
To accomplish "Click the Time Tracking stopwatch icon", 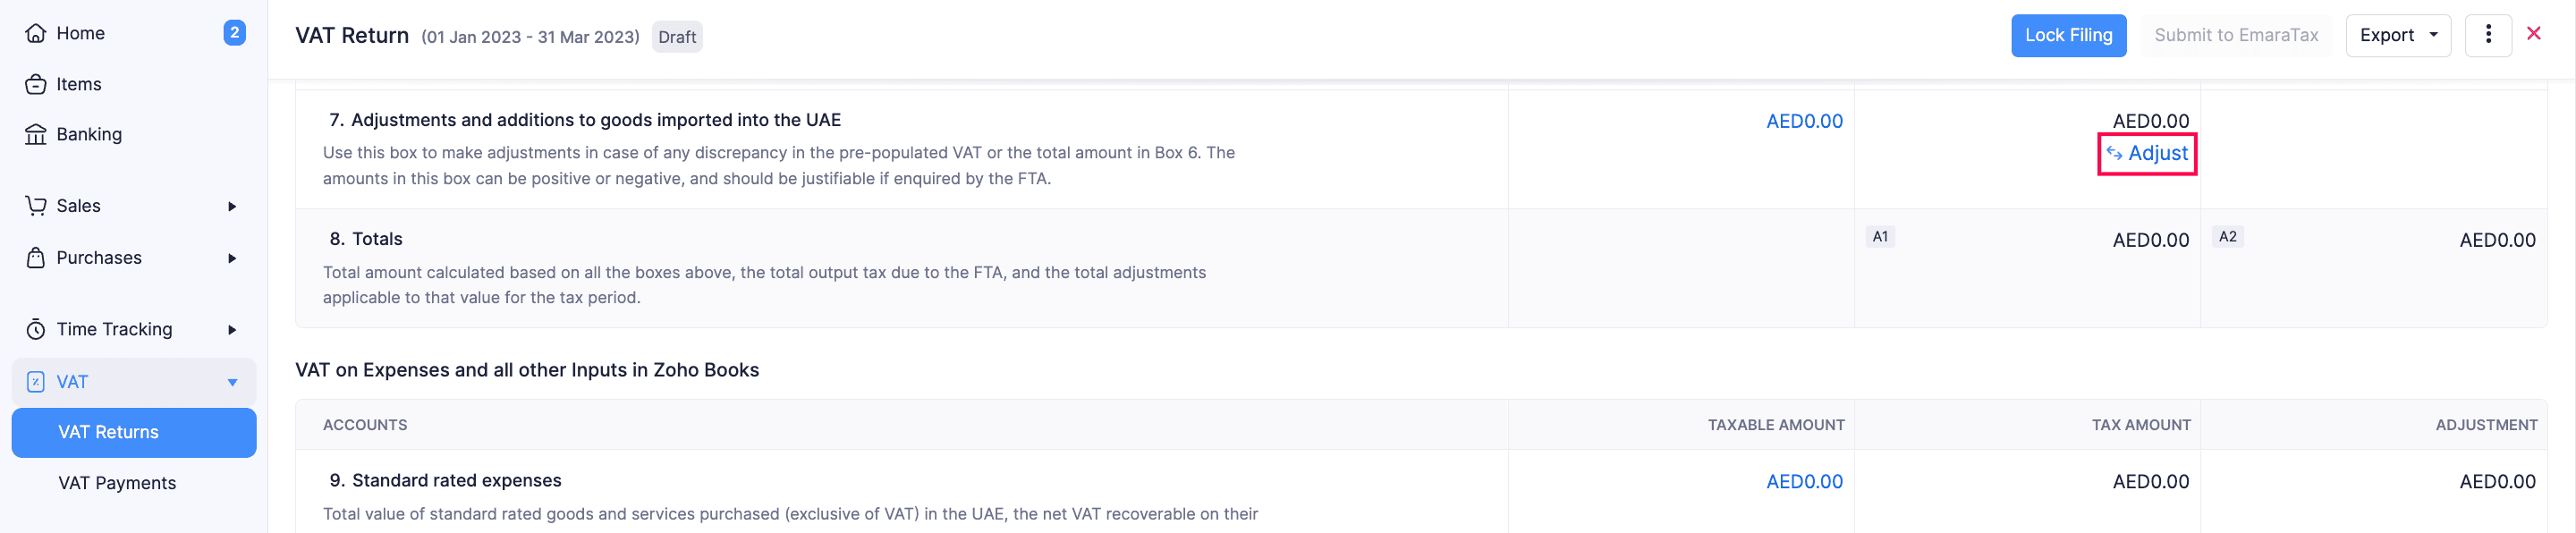I will [x=36, y=329].
